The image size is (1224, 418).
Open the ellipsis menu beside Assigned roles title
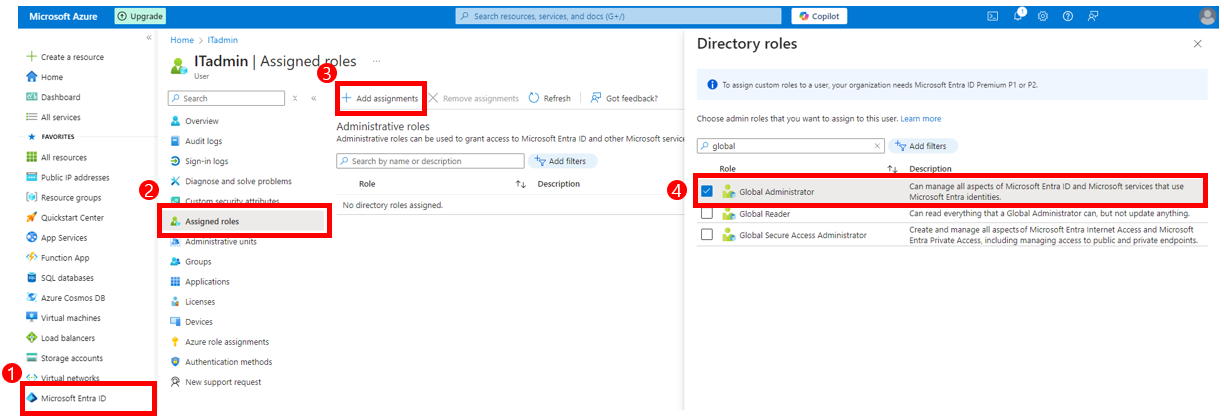[377, 61]
